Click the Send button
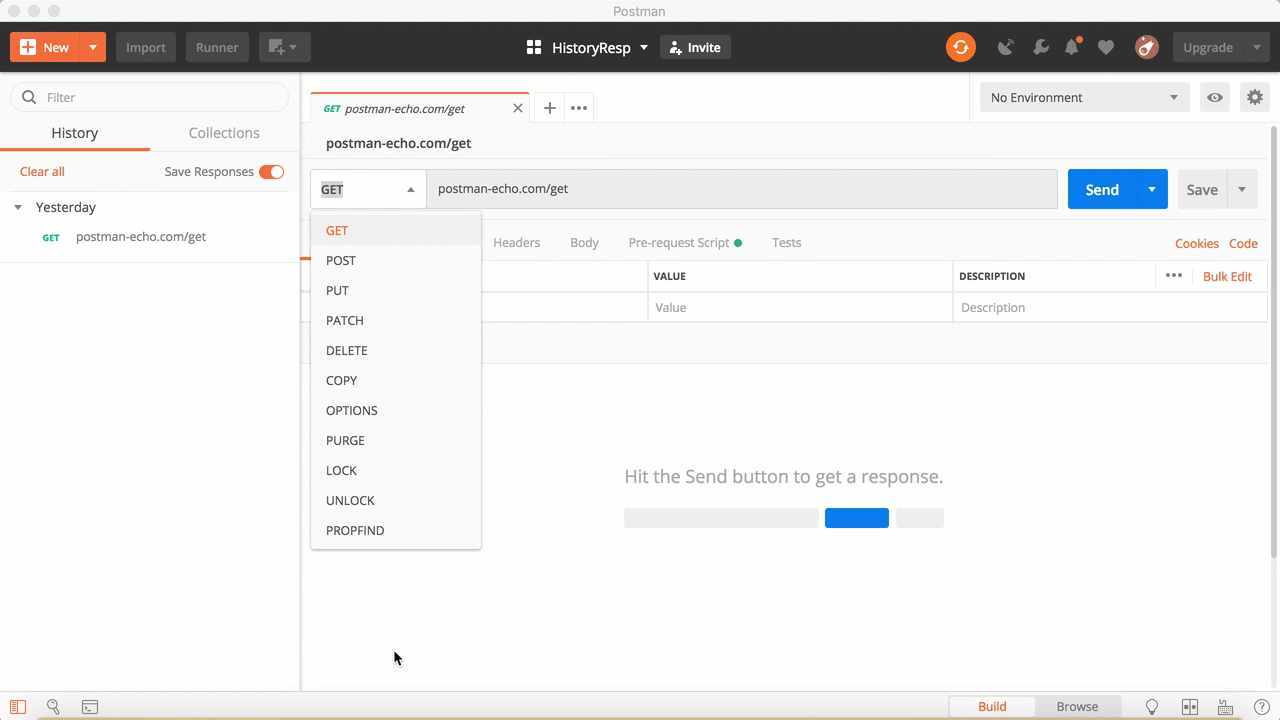This screenshot has height=720, width=1280. (1102, 189)
